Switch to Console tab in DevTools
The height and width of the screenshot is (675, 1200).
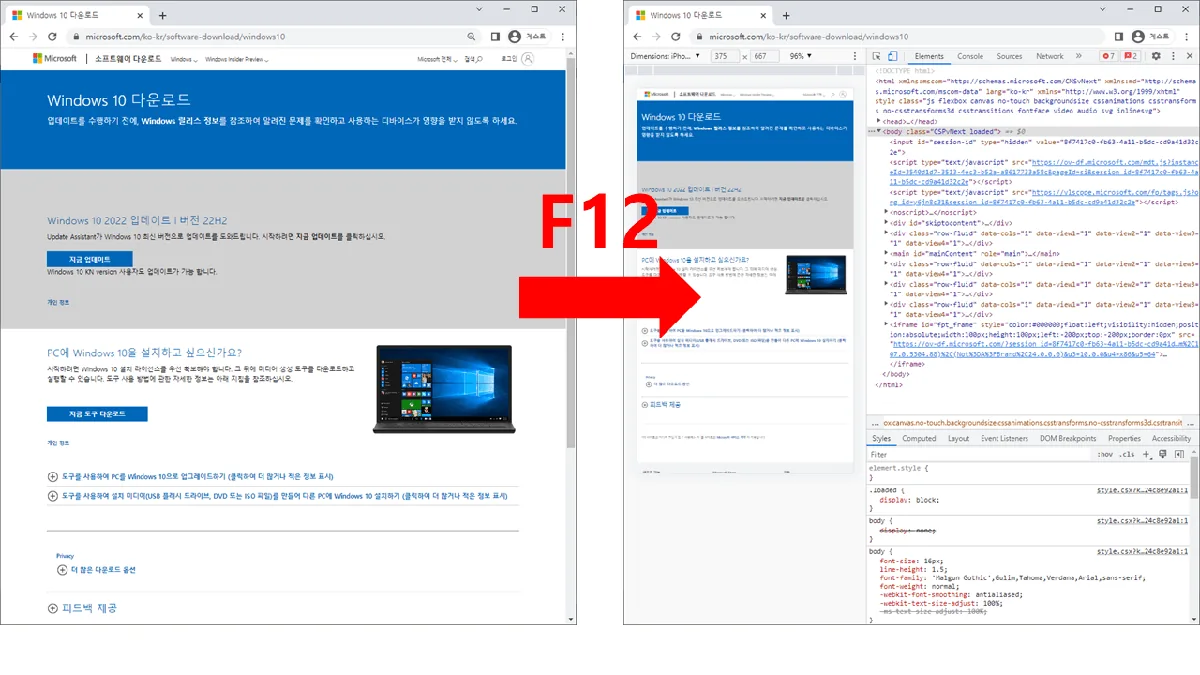(970, 56)
